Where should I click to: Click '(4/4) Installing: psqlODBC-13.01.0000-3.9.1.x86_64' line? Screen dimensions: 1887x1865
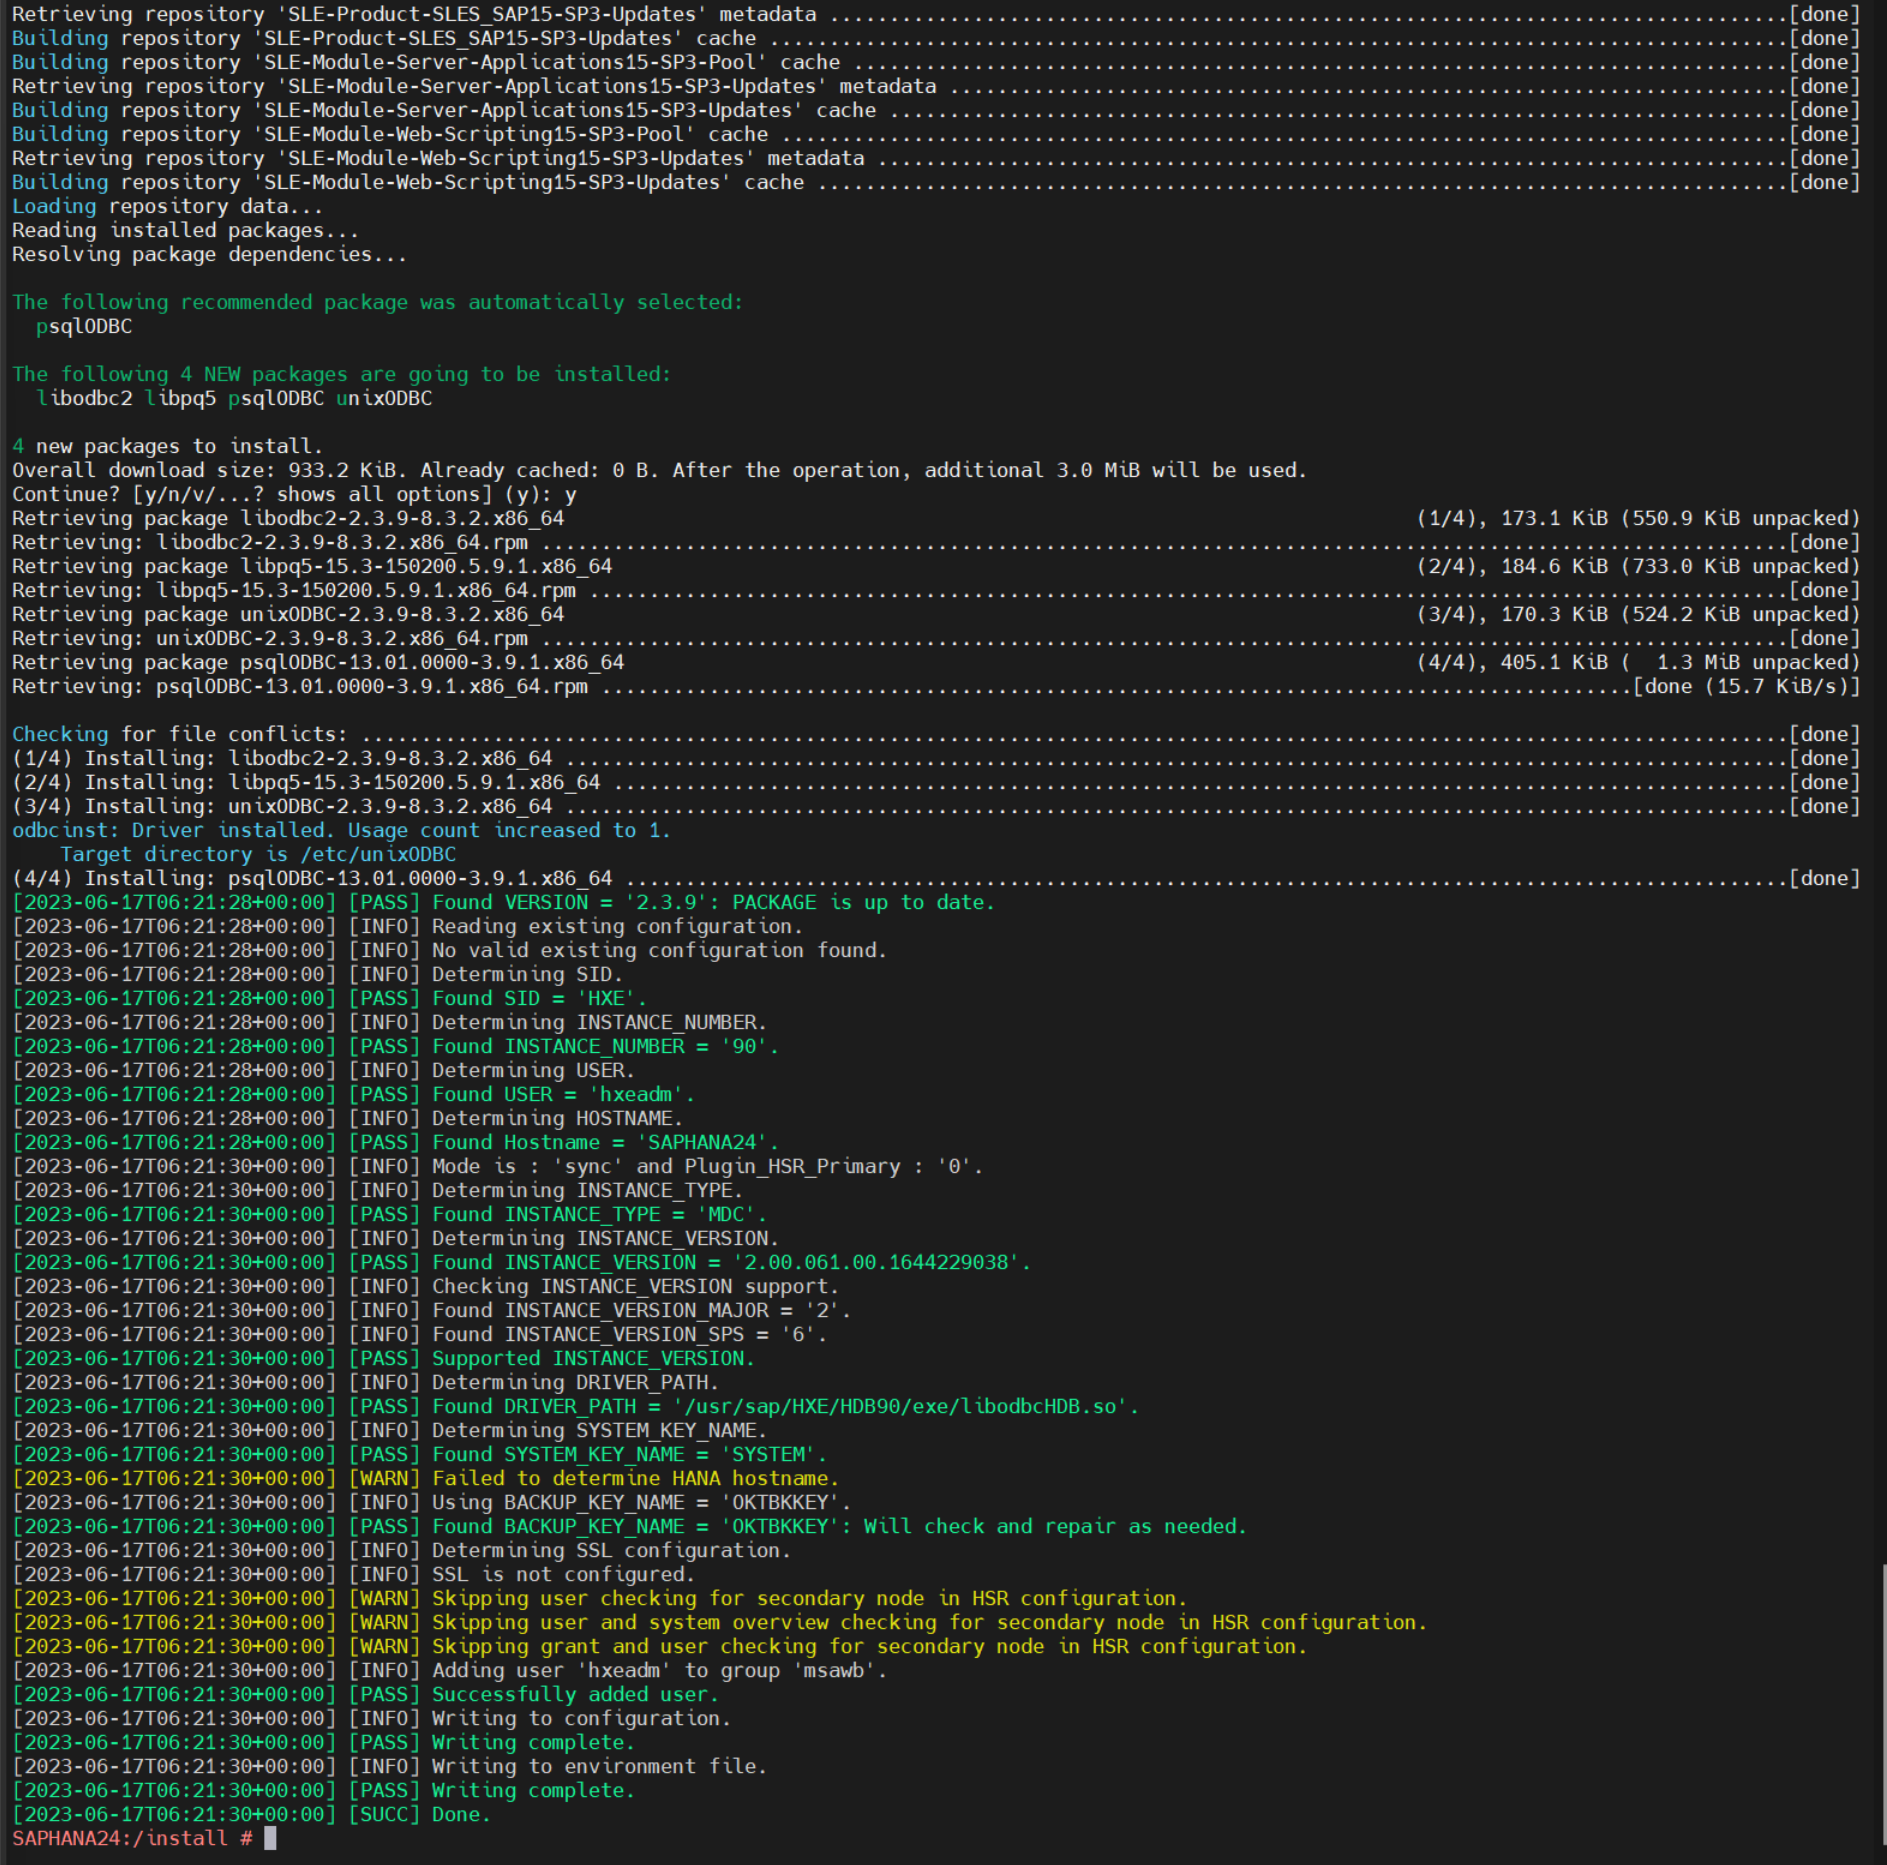(936, 878)
